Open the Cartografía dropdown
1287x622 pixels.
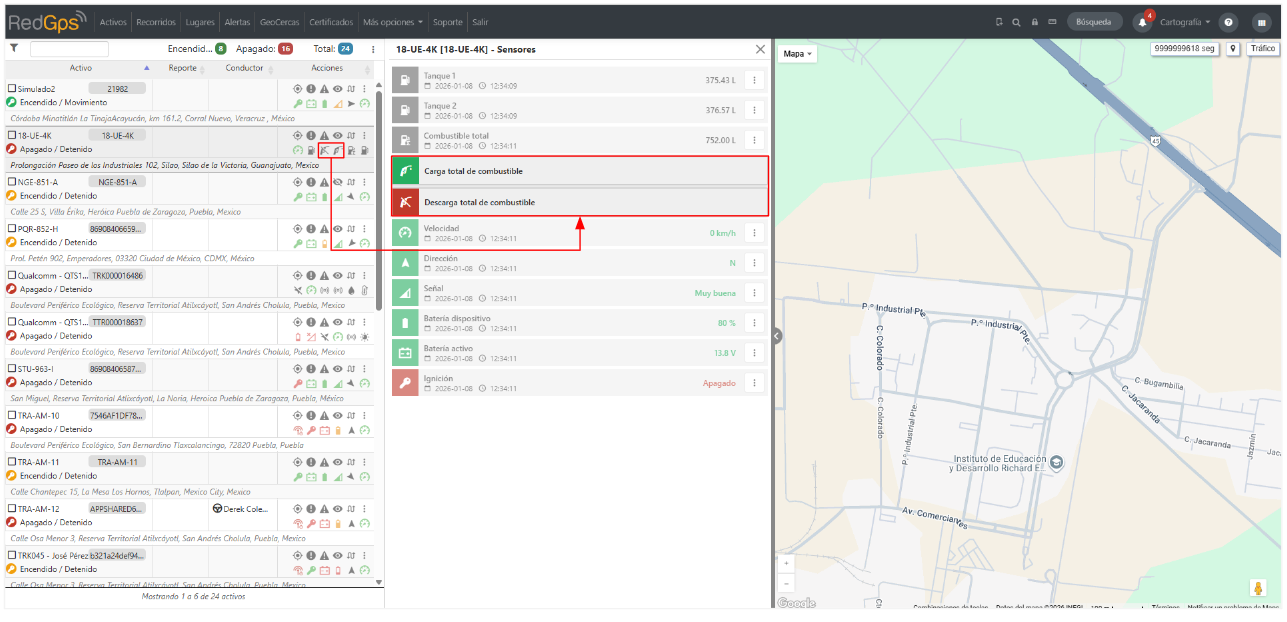click(x=1185, y=22)
